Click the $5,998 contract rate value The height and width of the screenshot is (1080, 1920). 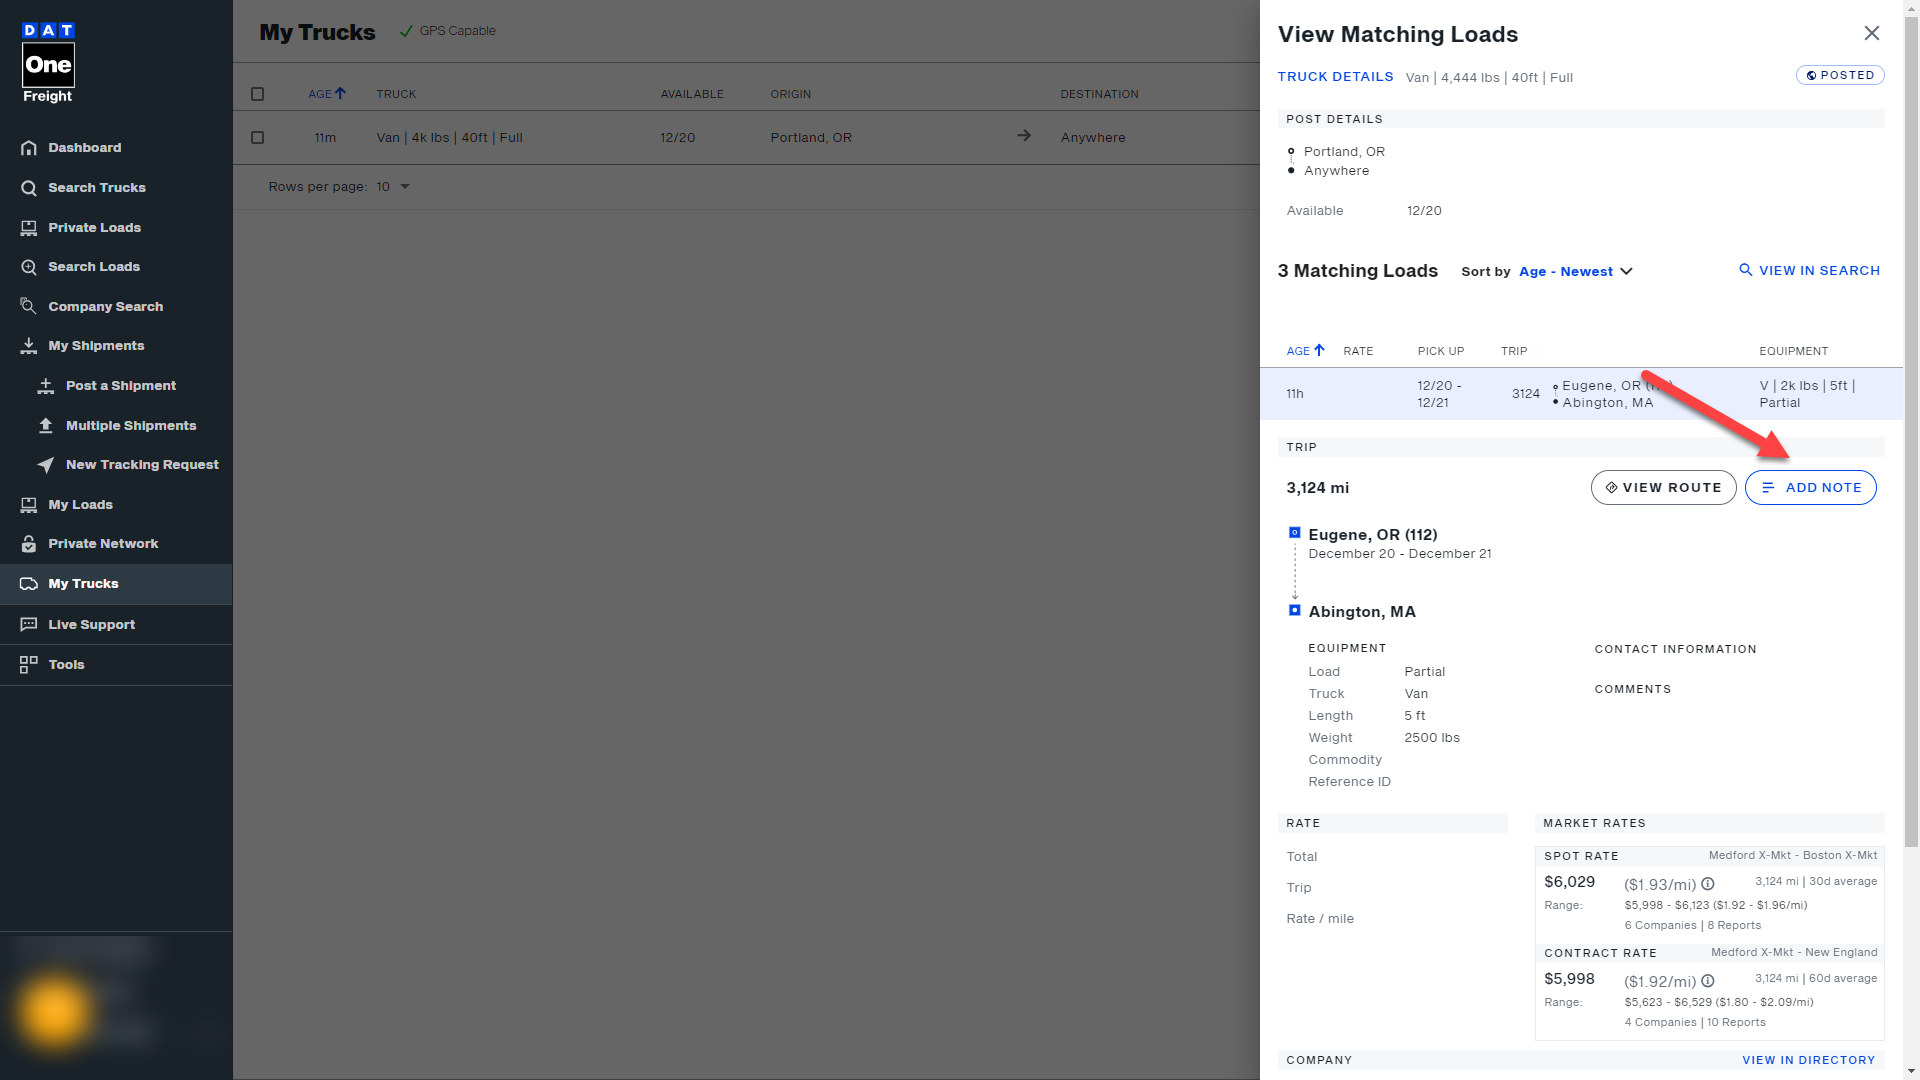(x=1569, y=979)
